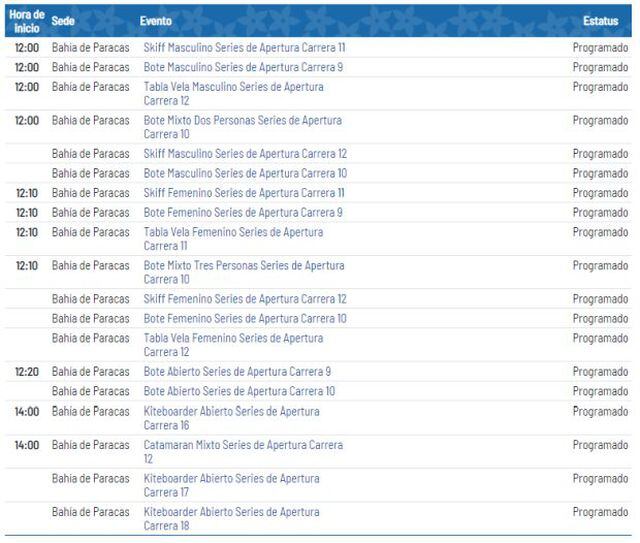640x543 pixels.
Task: Open Bote Masculino Carrera 10 link
Action: 245,173
